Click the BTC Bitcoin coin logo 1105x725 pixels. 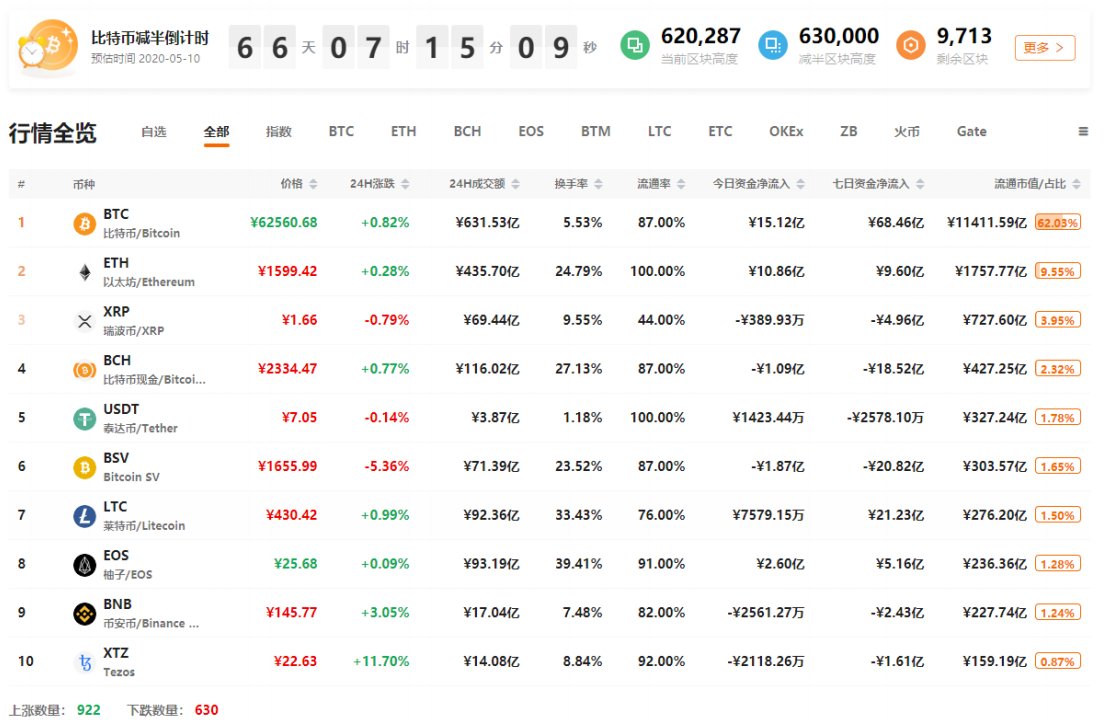pos(85,224)
